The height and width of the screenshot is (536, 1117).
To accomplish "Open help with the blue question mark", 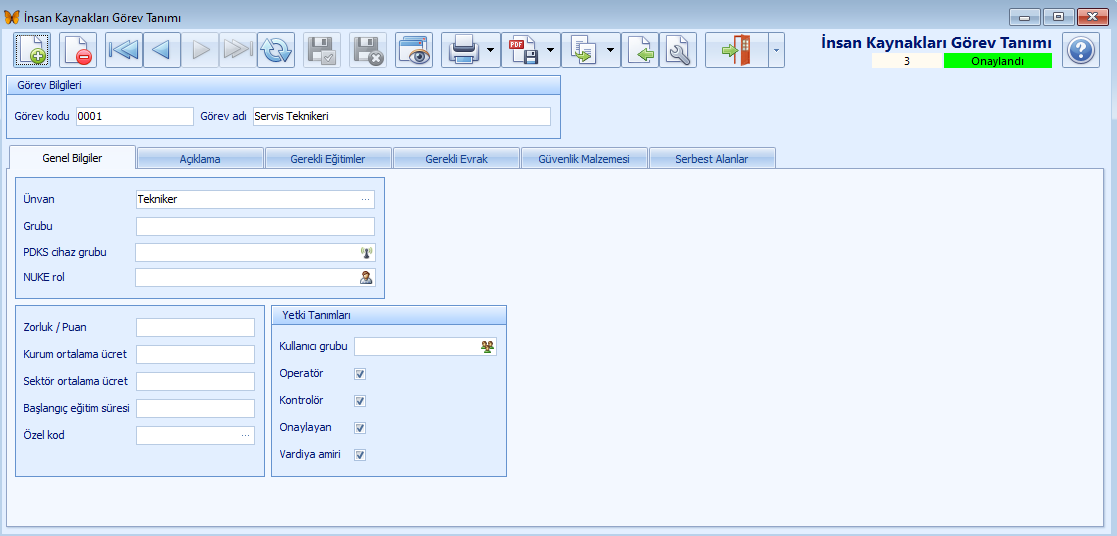I will point(1081,50).
